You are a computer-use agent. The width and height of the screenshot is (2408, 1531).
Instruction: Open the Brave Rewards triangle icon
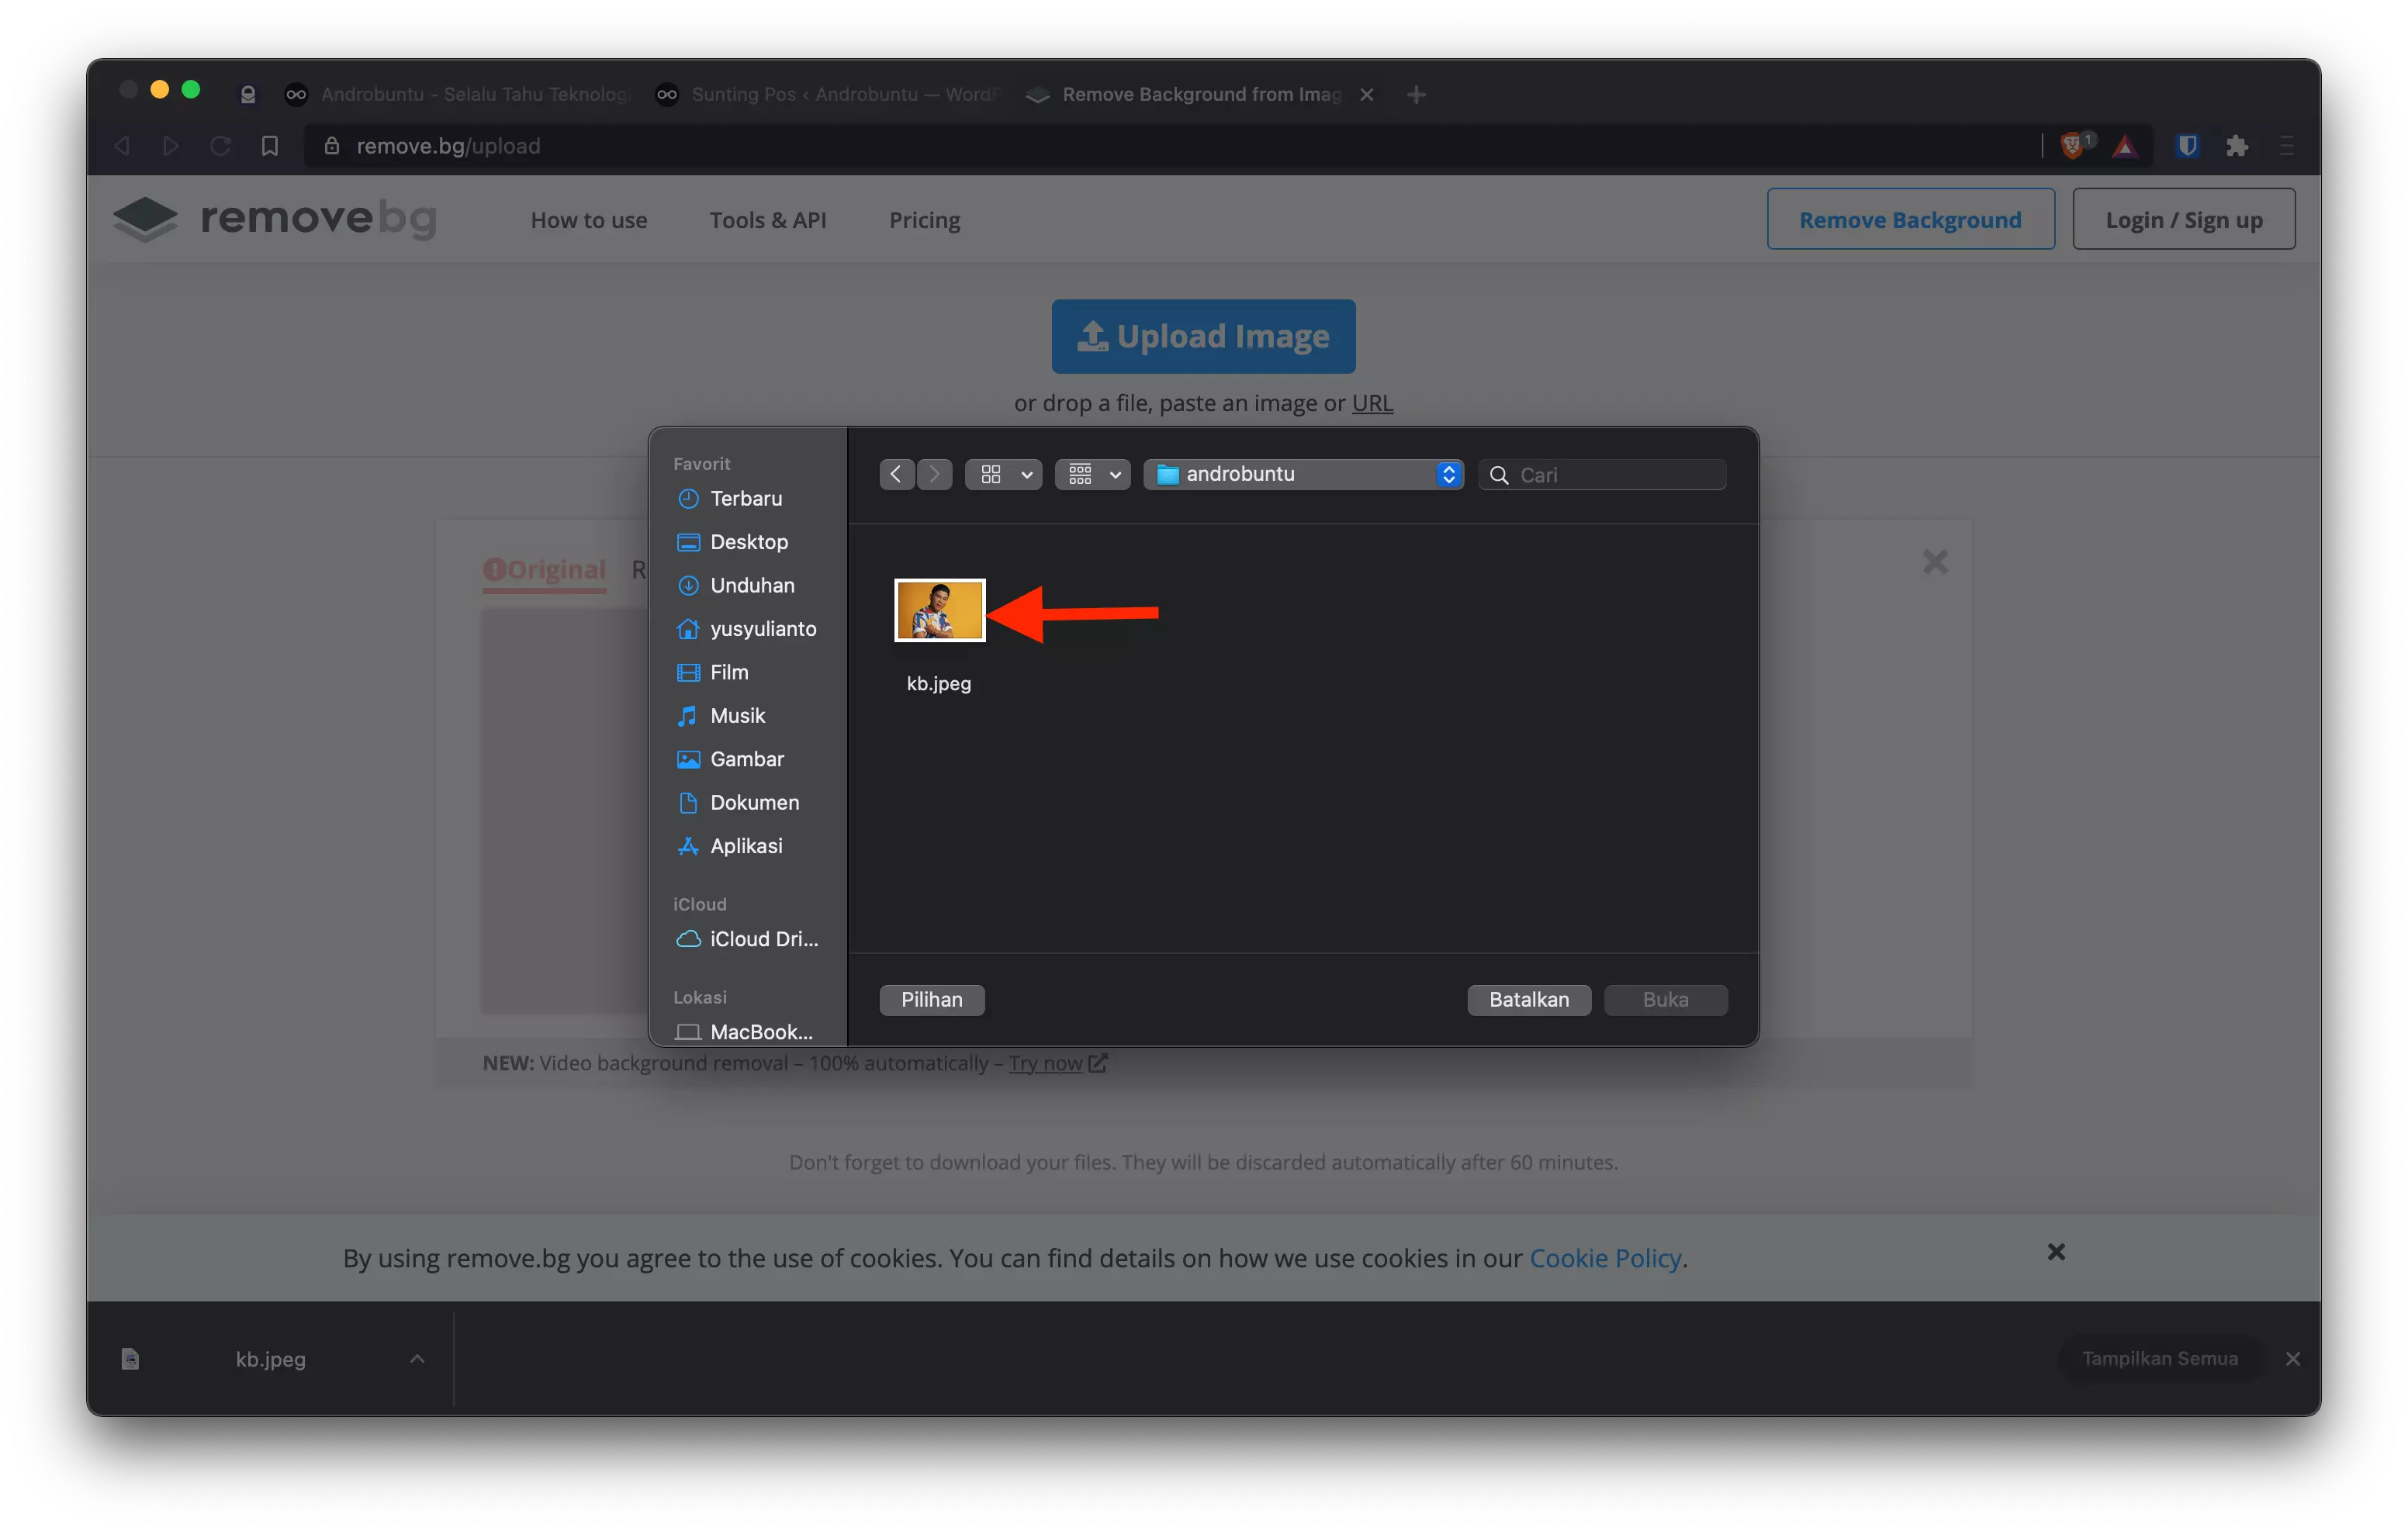coord(2125,146)
